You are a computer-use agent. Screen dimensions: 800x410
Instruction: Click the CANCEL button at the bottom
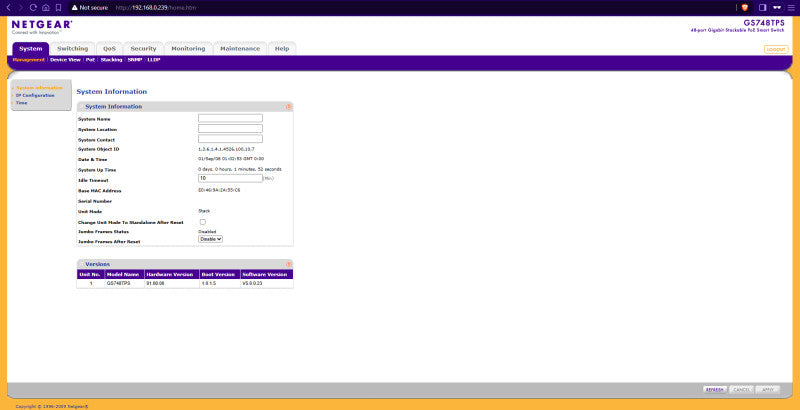pos(741,390)
